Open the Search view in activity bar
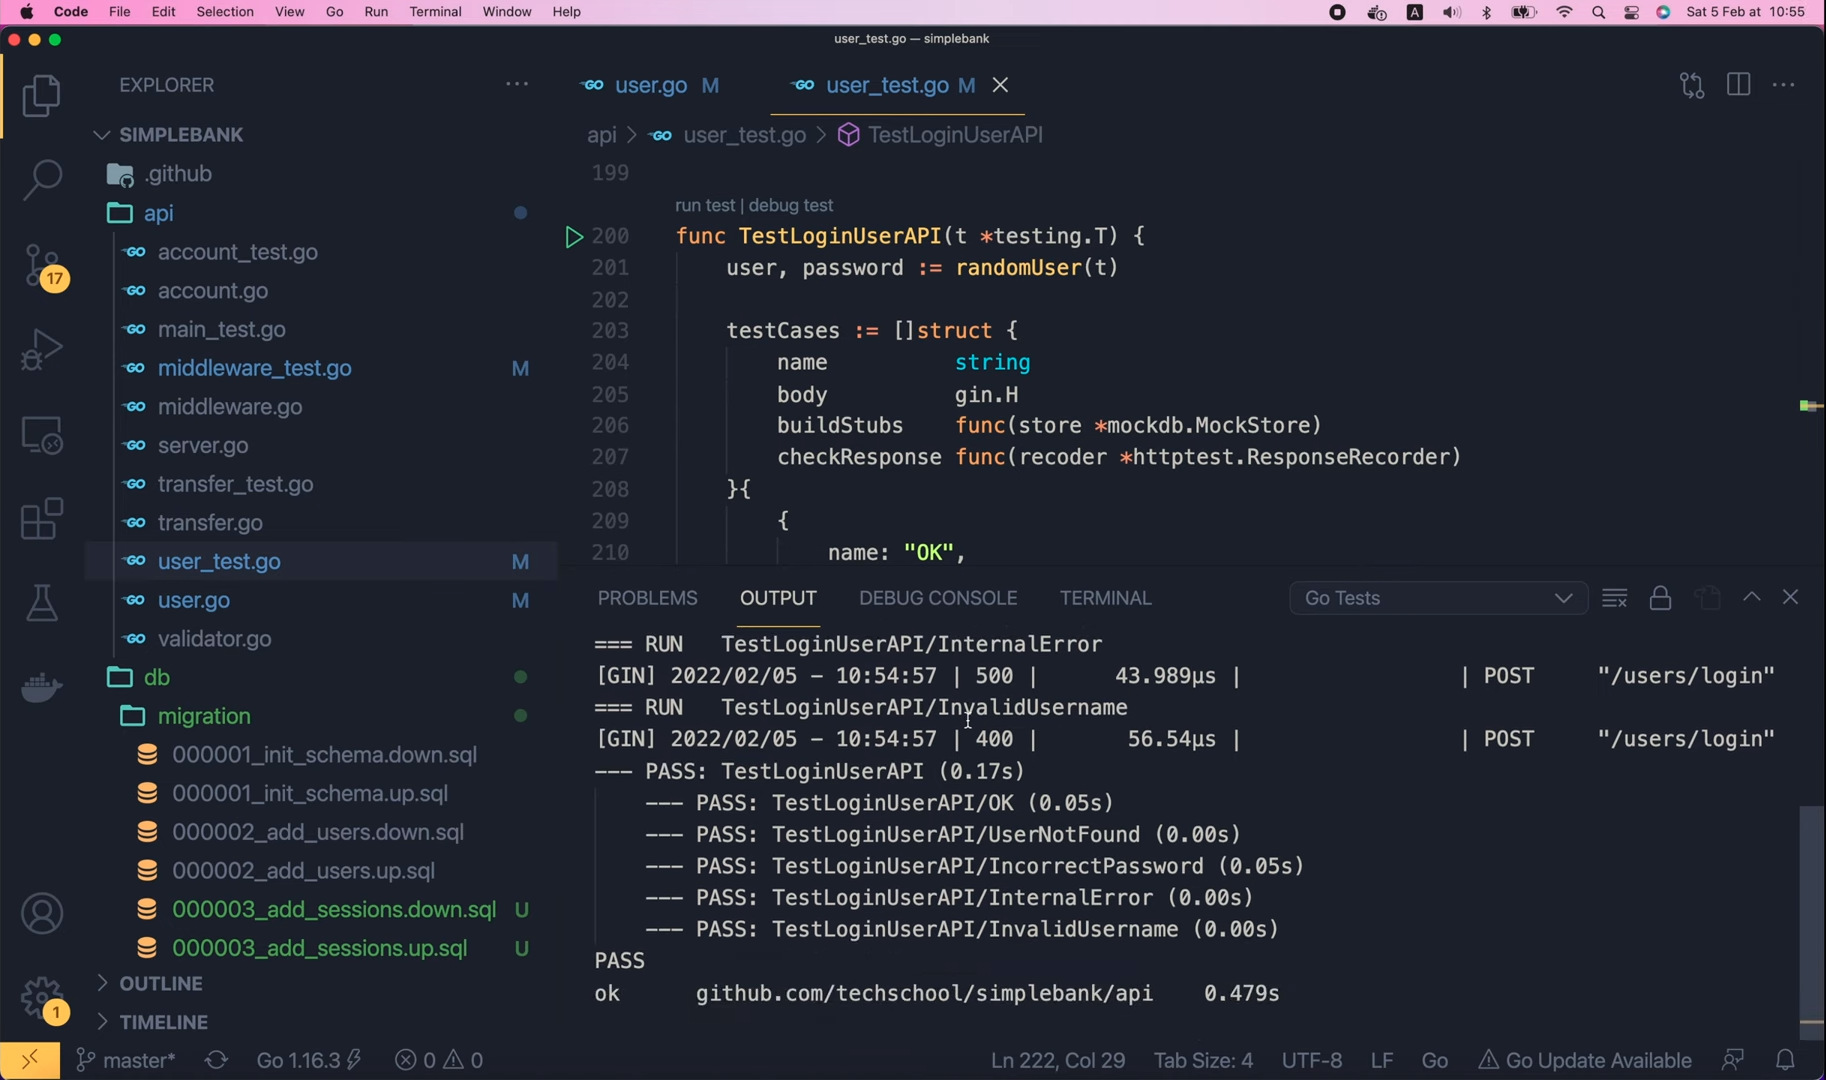Image resolution: width=1826 pixels, height=1080 pixels. pyautogui.click(x=42, y=180)
